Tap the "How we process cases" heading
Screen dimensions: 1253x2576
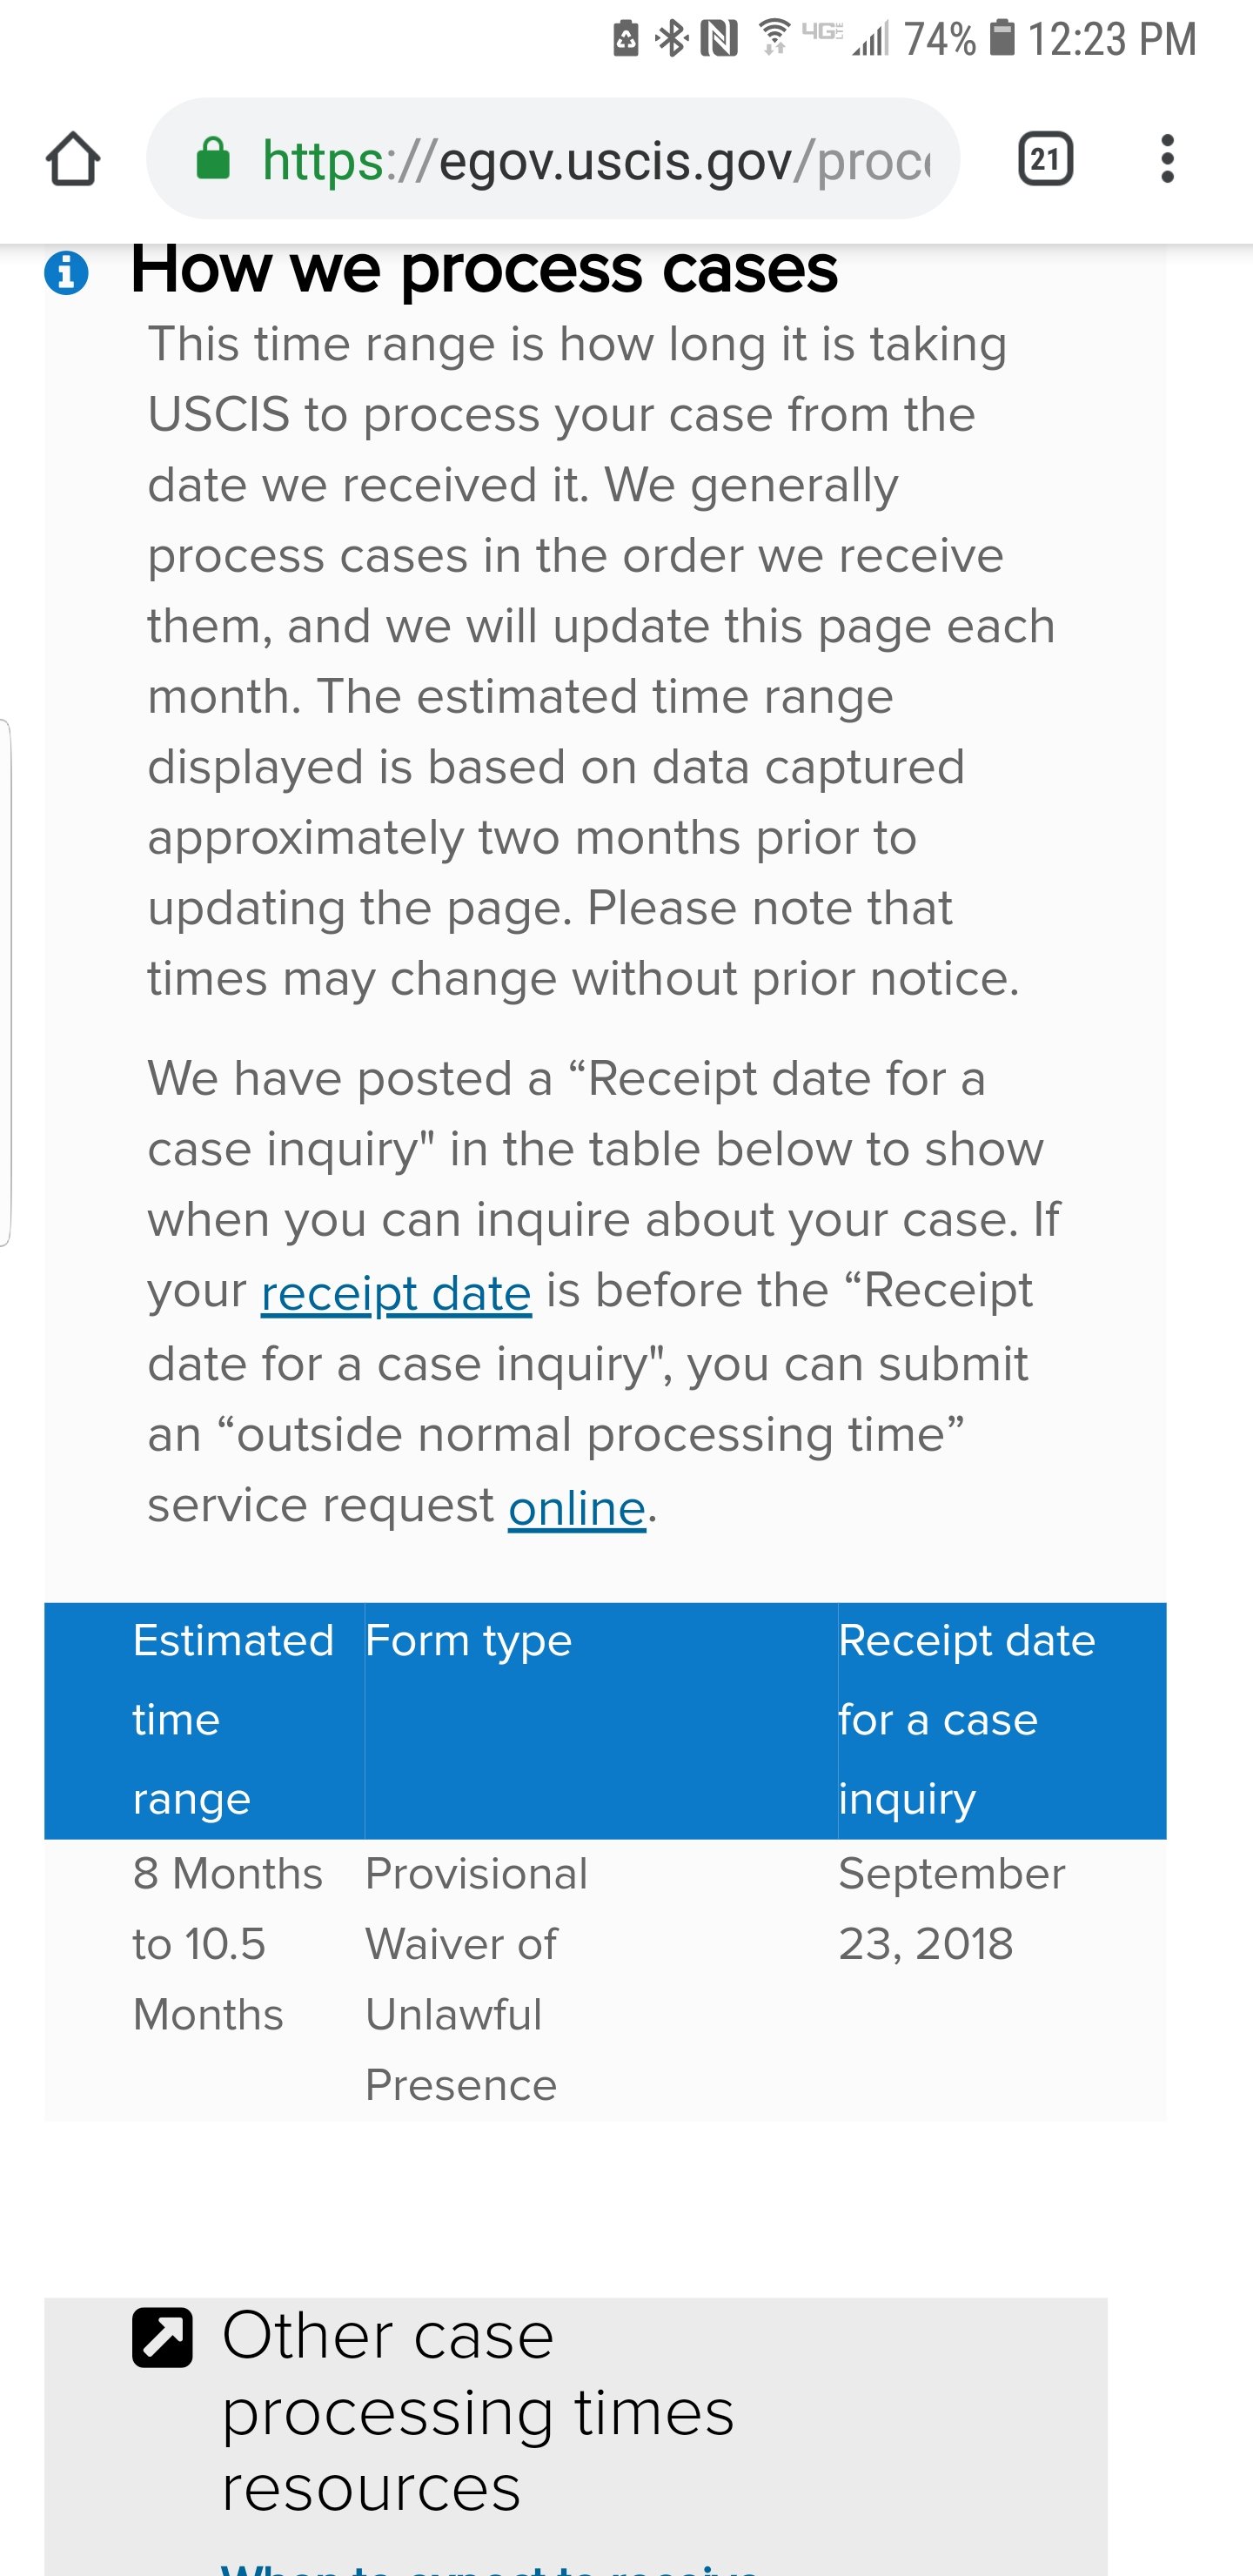pyautogui.click(x=484, y=270)
